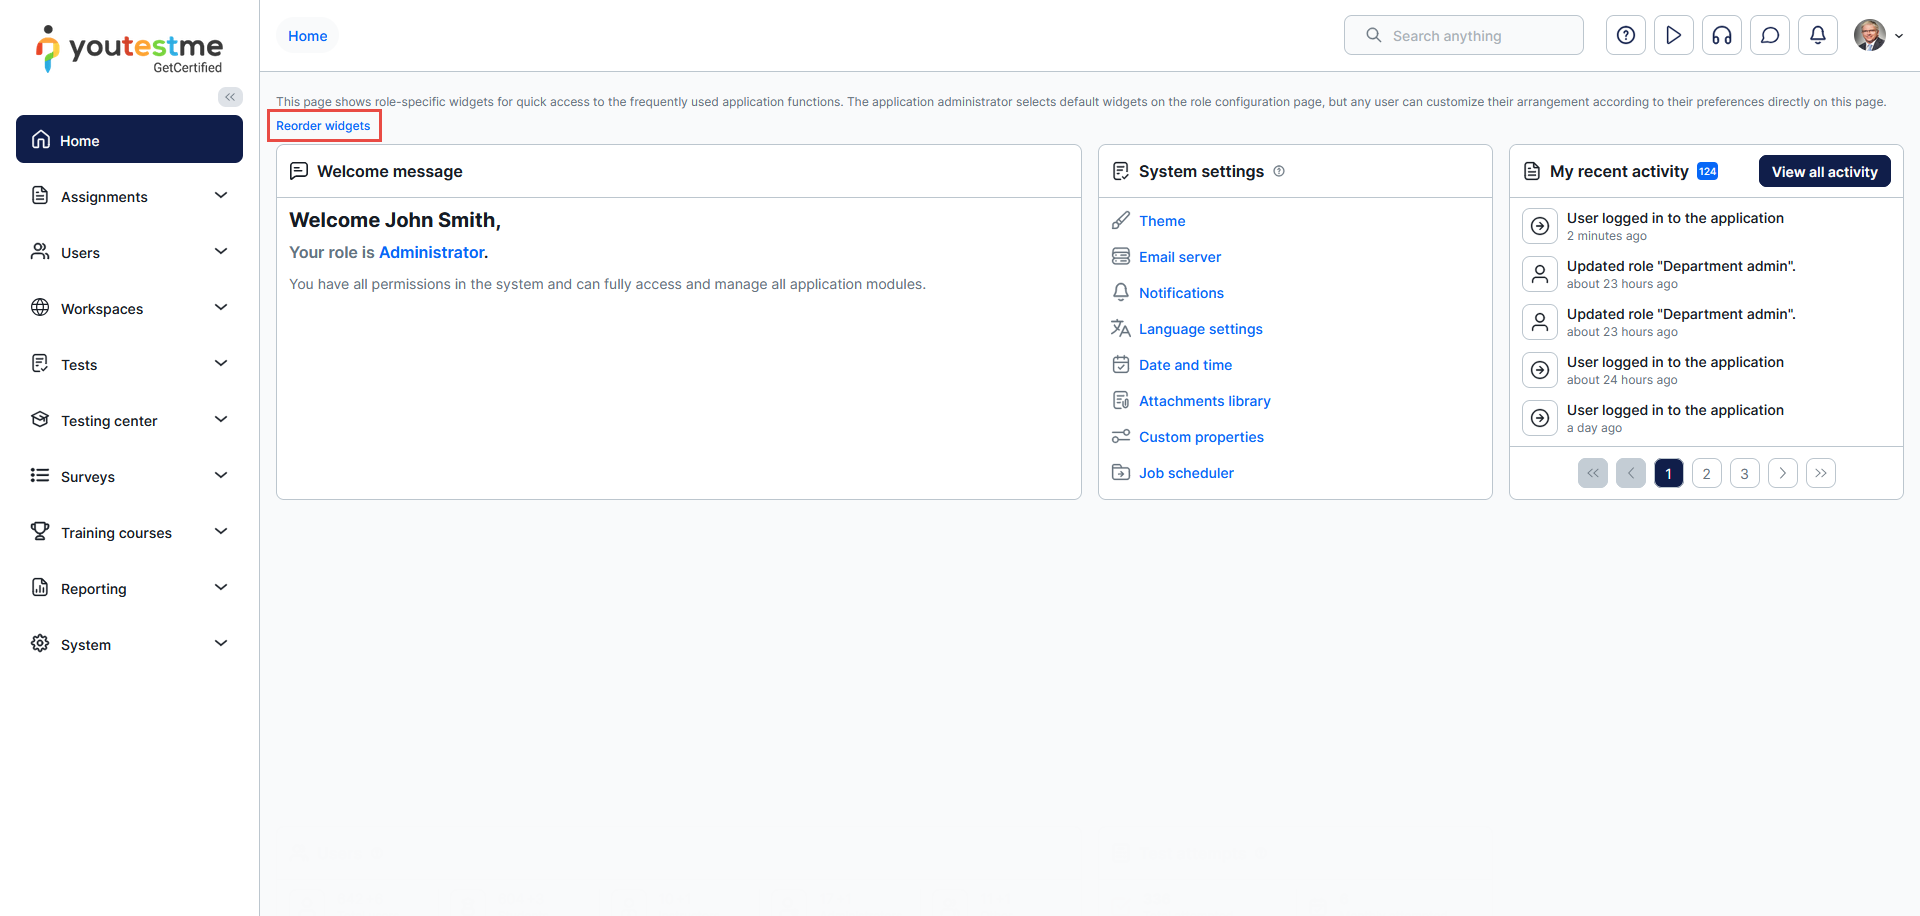Image resolution: width=1920 pixels, height=916 pixels.
Task: Open the Home breadcrumb tab
Action: click(307, 36)
